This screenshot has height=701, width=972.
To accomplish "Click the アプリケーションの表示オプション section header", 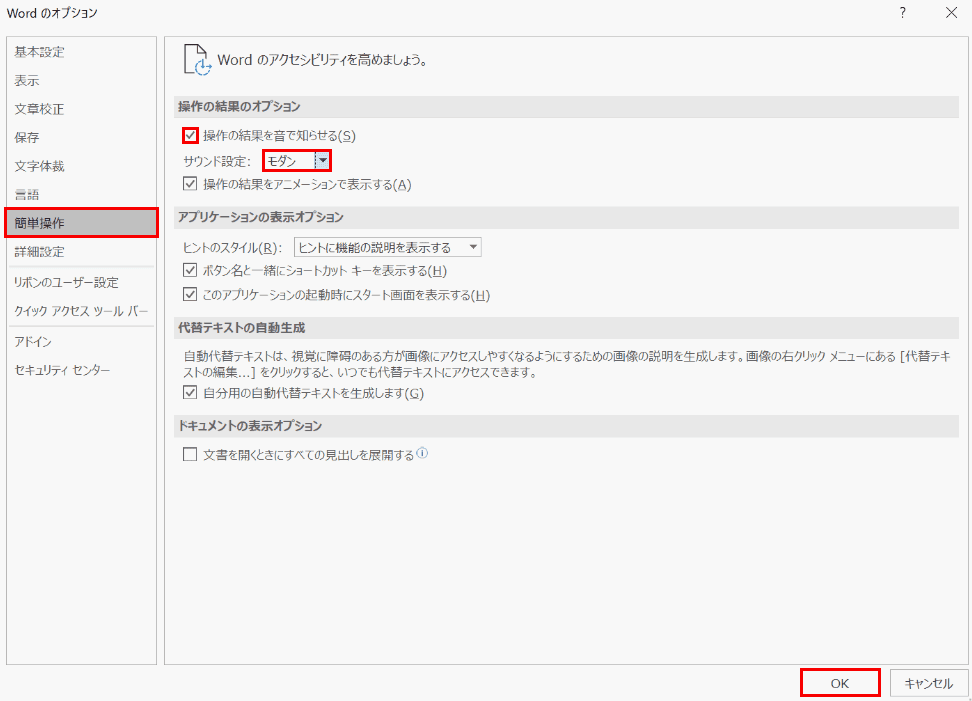I will [x=566, y=218].
